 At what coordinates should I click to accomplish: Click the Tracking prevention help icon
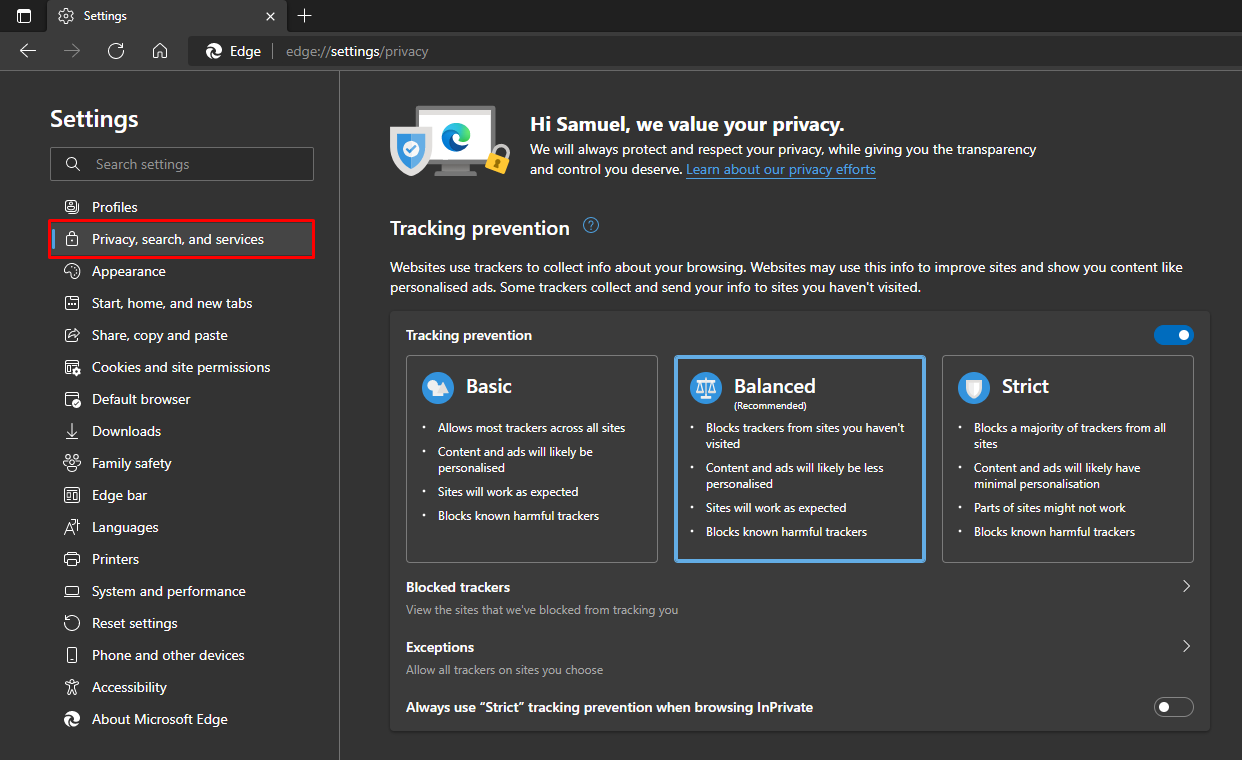(591, 225)
